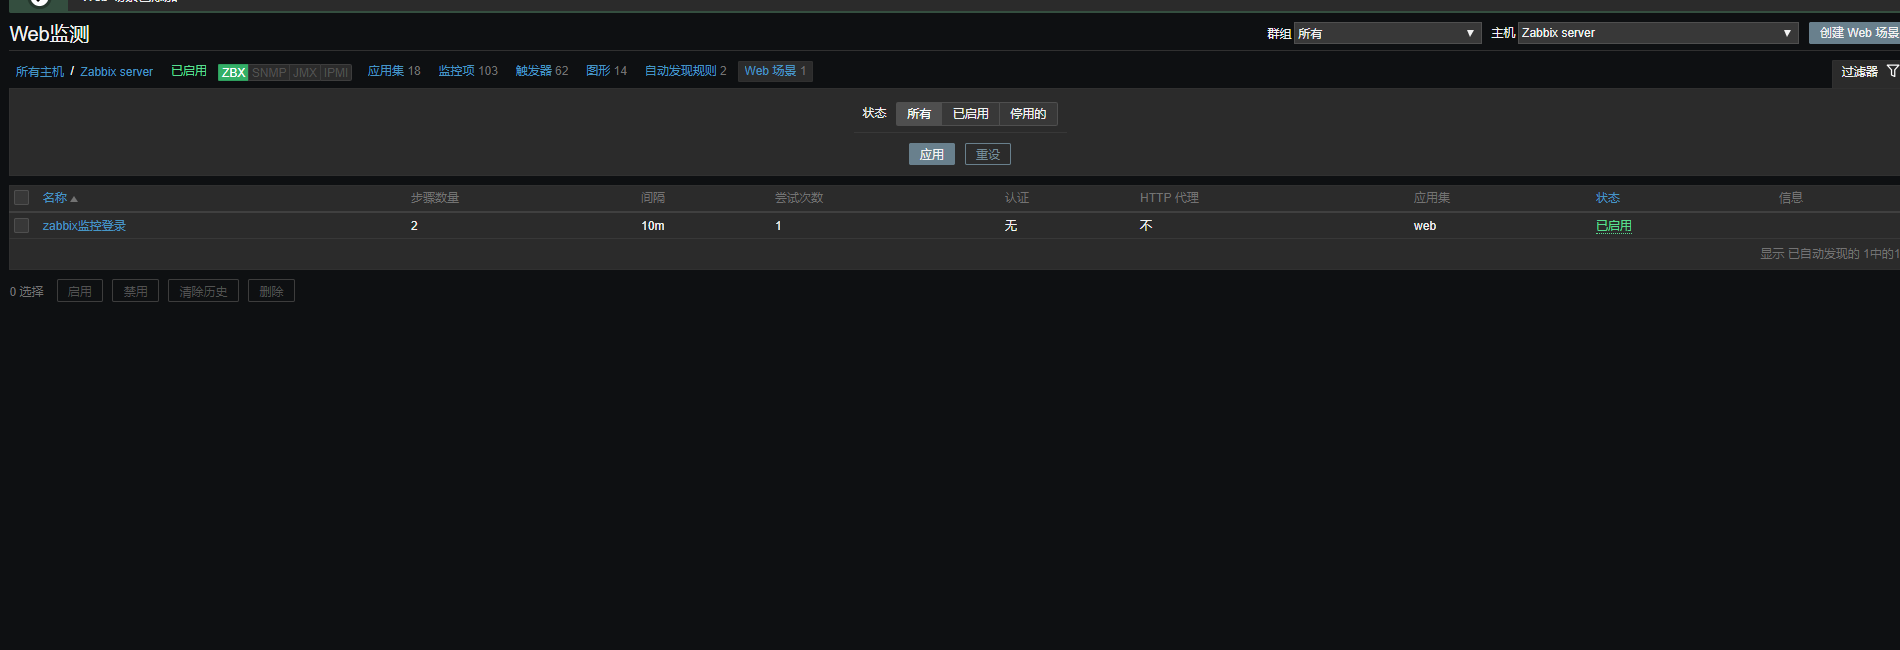This screenshot has height=650, width=1900.
Task: Open the 群组 group dropdown
Action: [1386, 33]
